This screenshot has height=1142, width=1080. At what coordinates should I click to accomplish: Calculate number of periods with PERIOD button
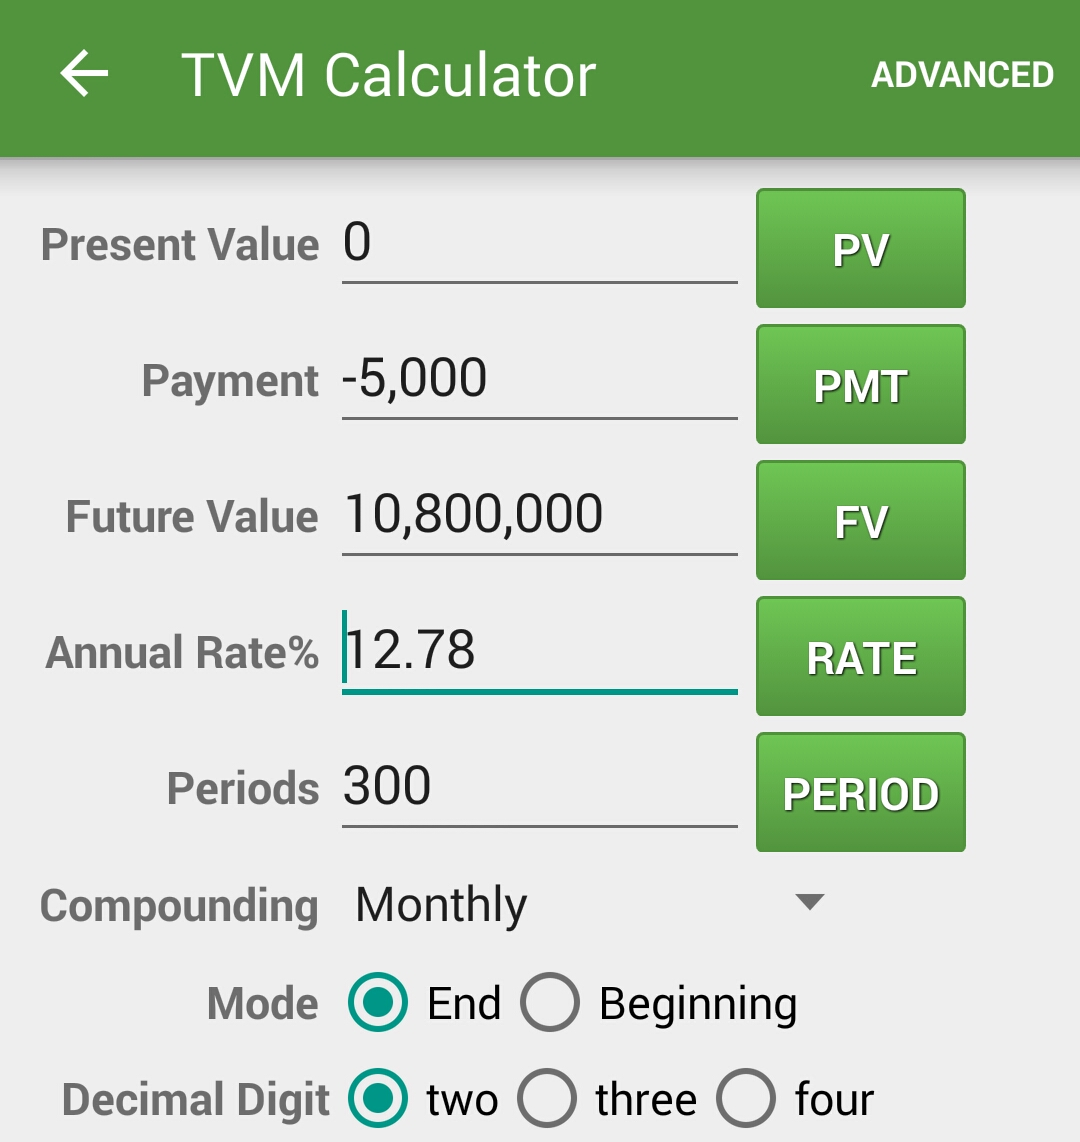(x=861, y=792)
